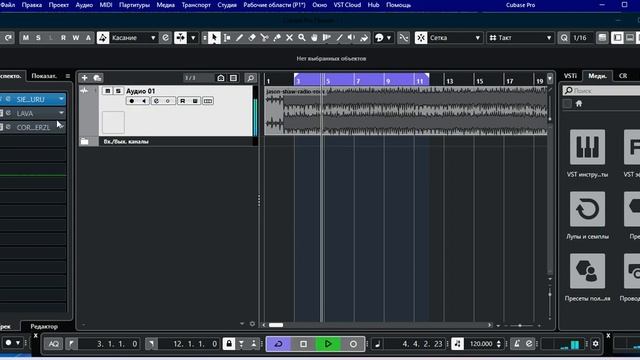This screenshot has height=360, width=640.
Task: Select the Draw pencil tool
Action: tap(240, 38)
